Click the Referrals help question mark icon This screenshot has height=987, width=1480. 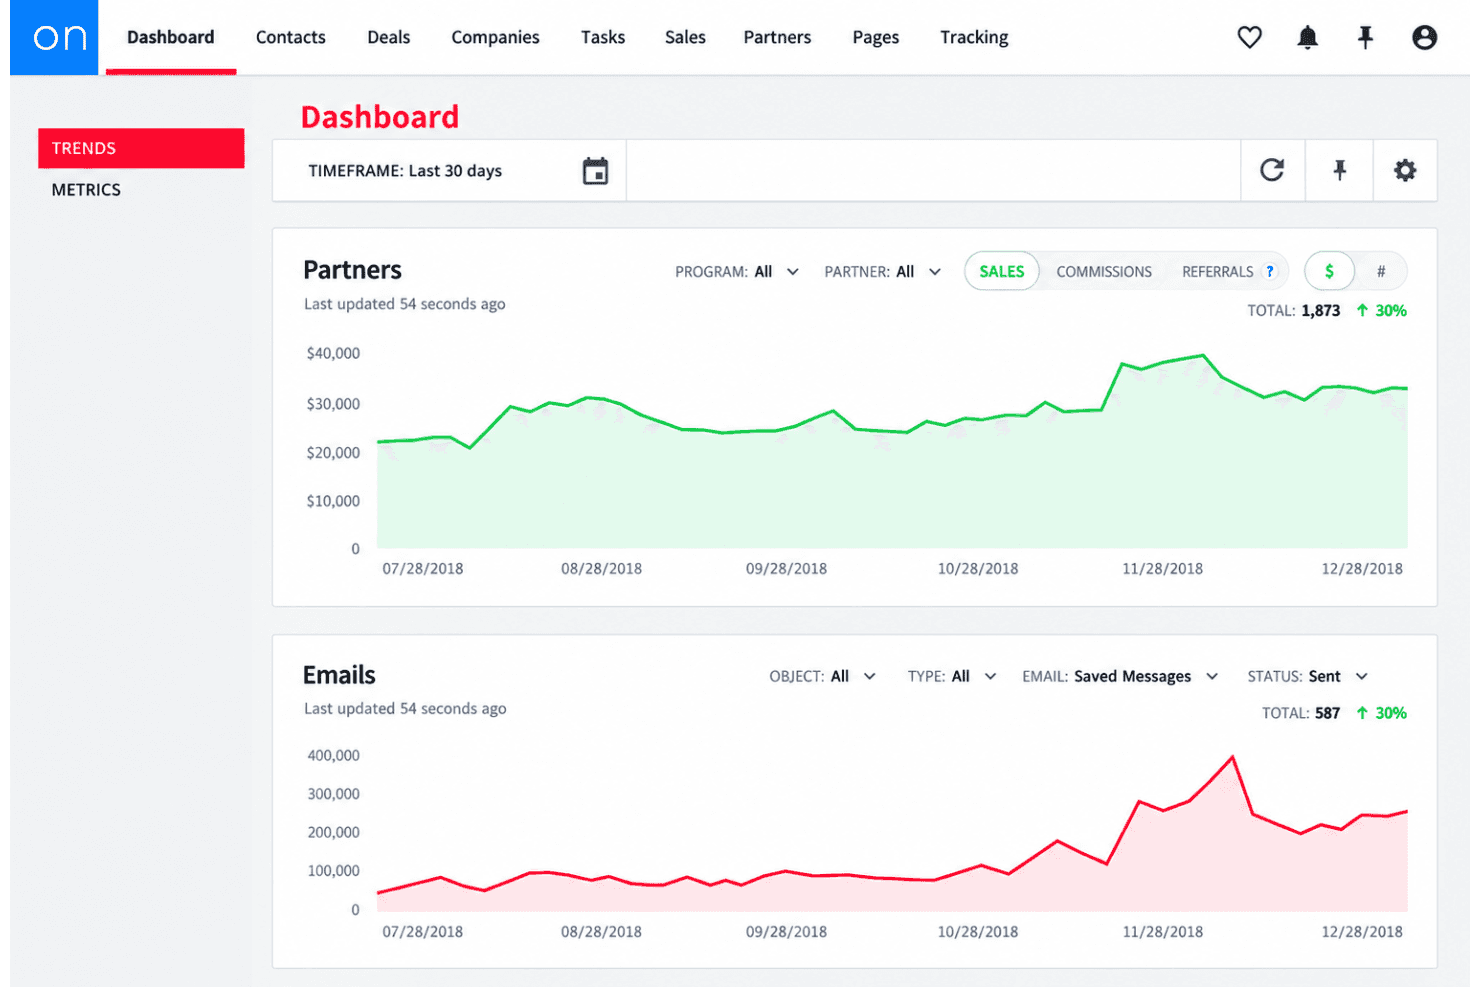click(1270, 271)
